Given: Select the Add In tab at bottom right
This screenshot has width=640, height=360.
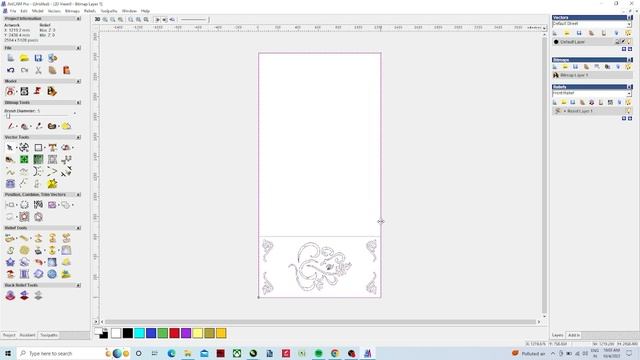Looking at the screenshot, I should [x=574, y=335].
